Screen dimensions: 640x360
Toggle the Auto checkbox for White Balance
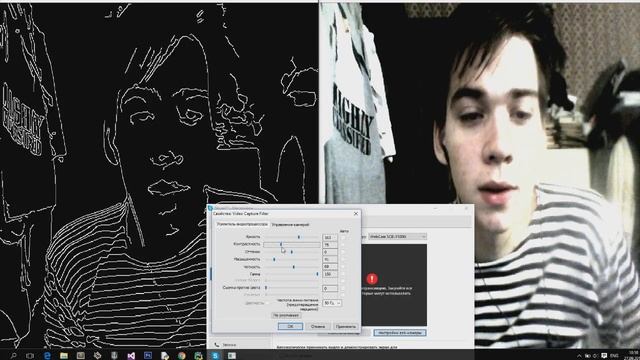click(343, 281)
